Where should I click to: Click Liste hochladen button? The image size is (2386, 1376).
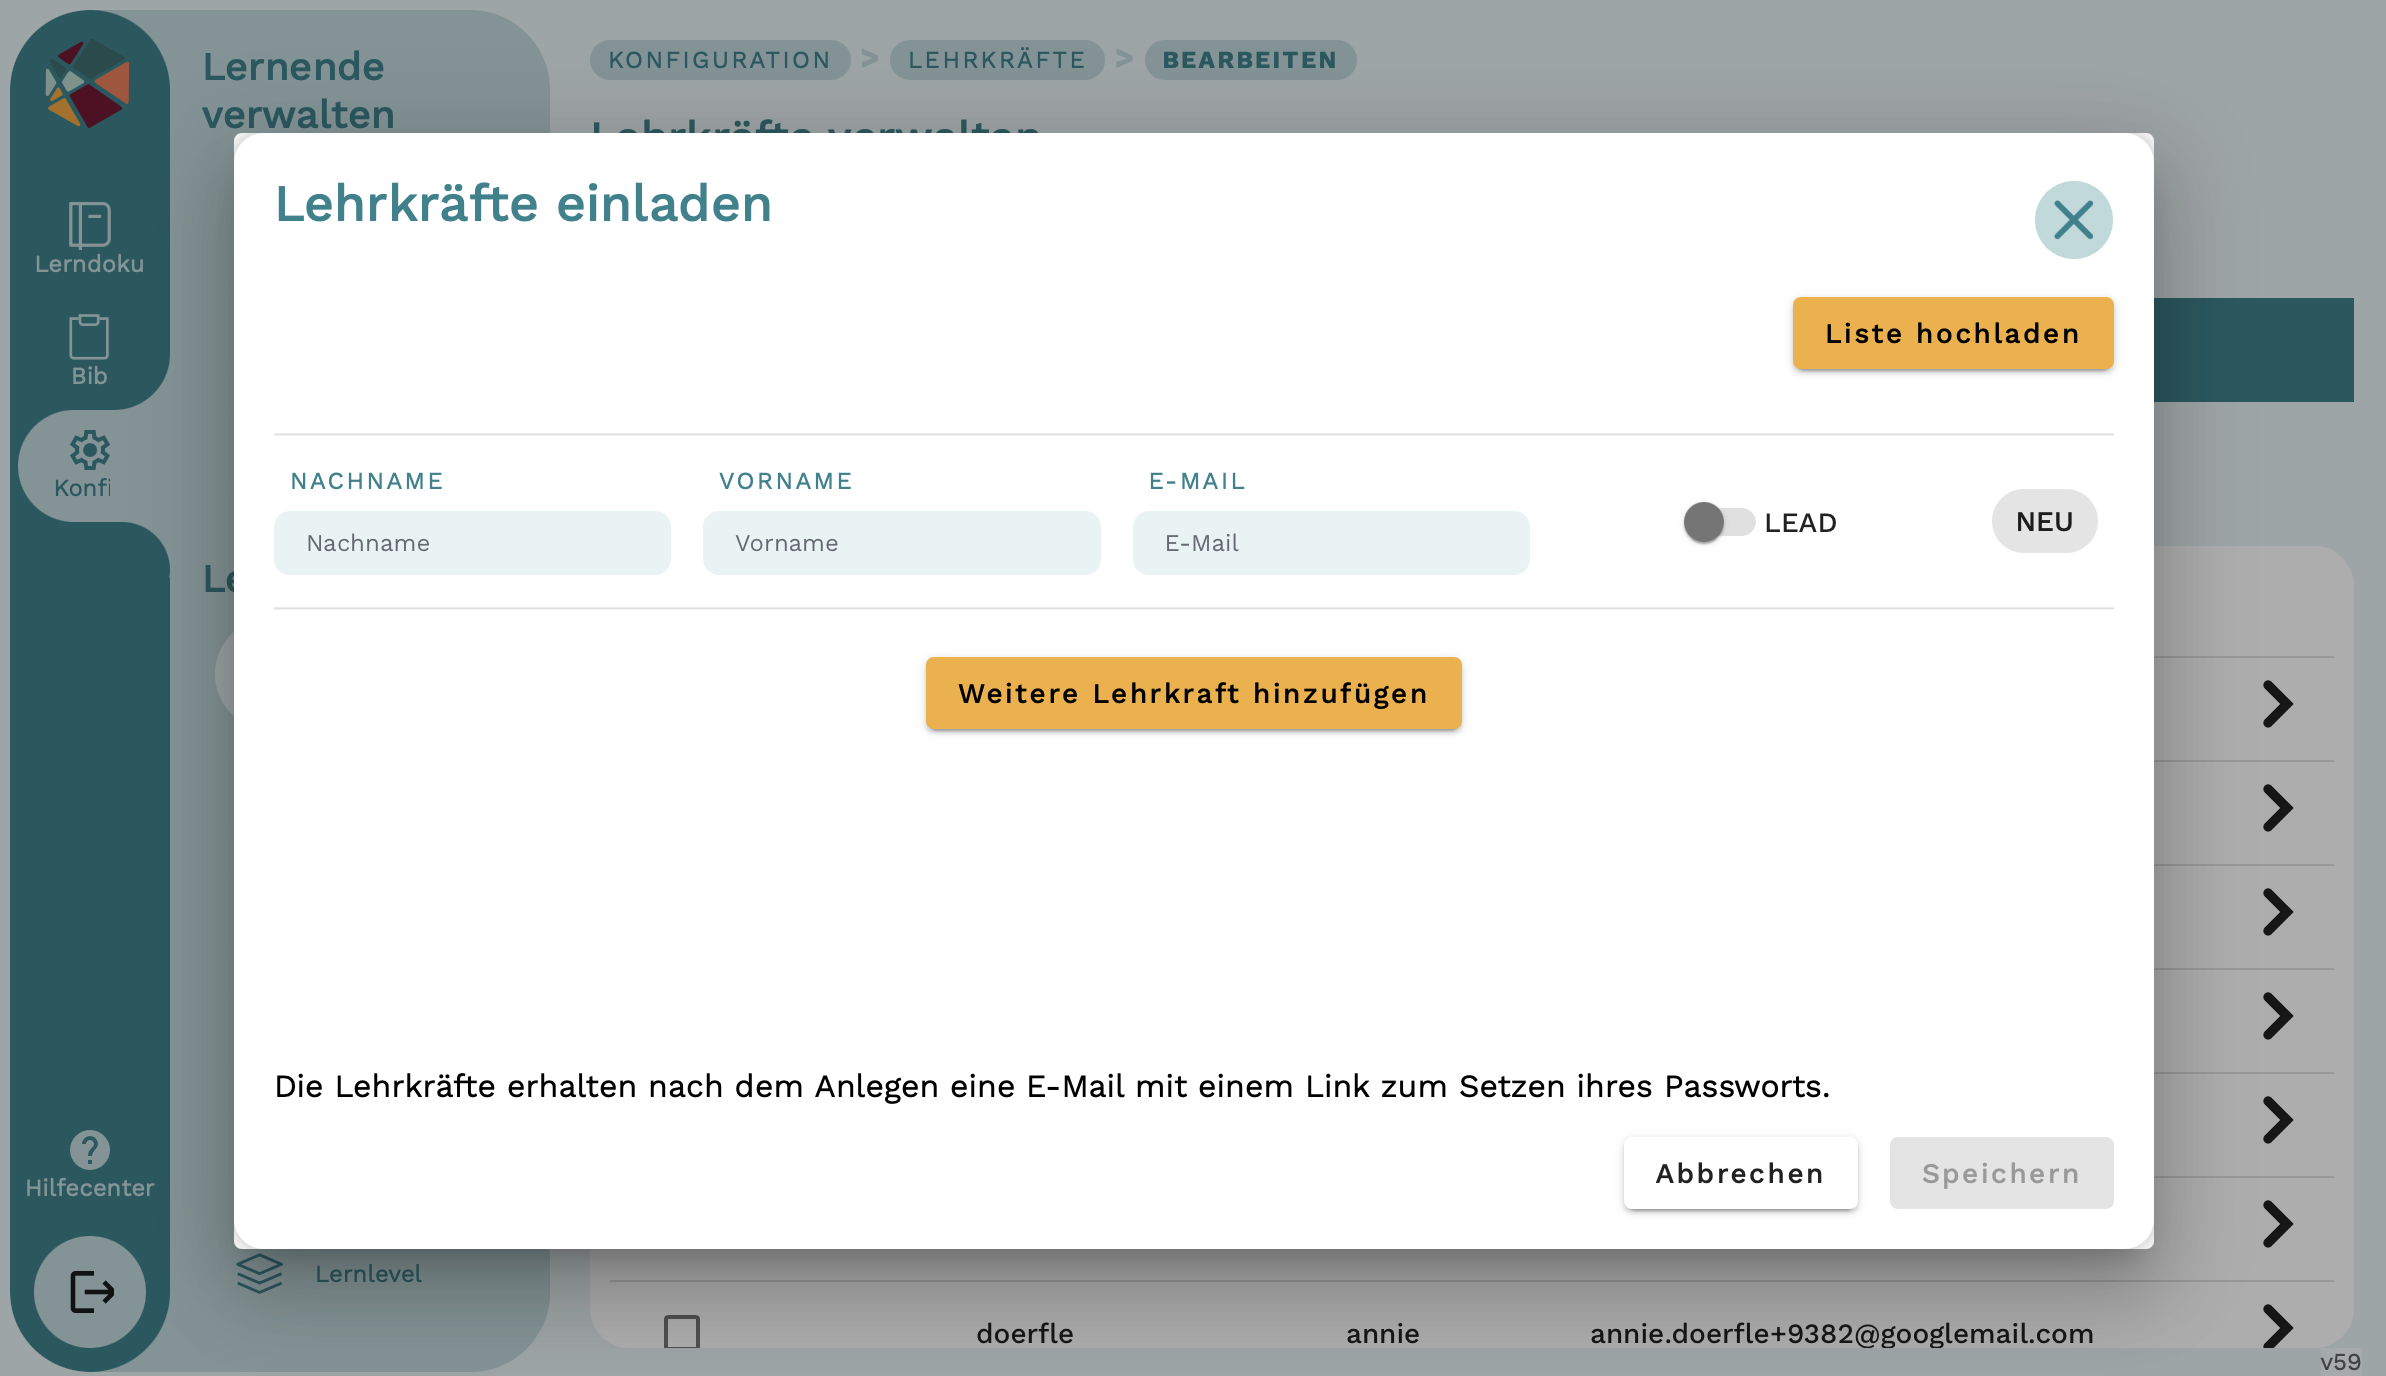point(1952,334)
